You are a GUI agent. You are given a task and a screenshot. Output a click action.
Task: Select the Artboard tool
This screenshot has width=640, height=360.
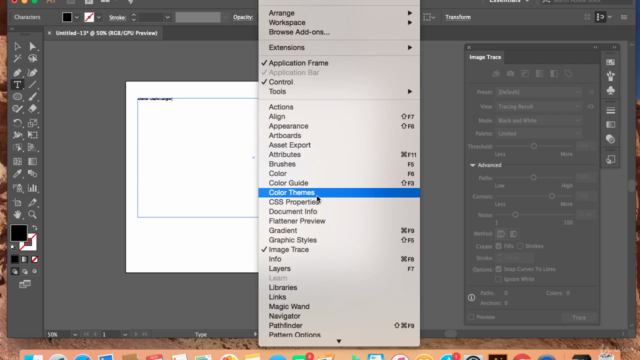click(x=17, y=202)
